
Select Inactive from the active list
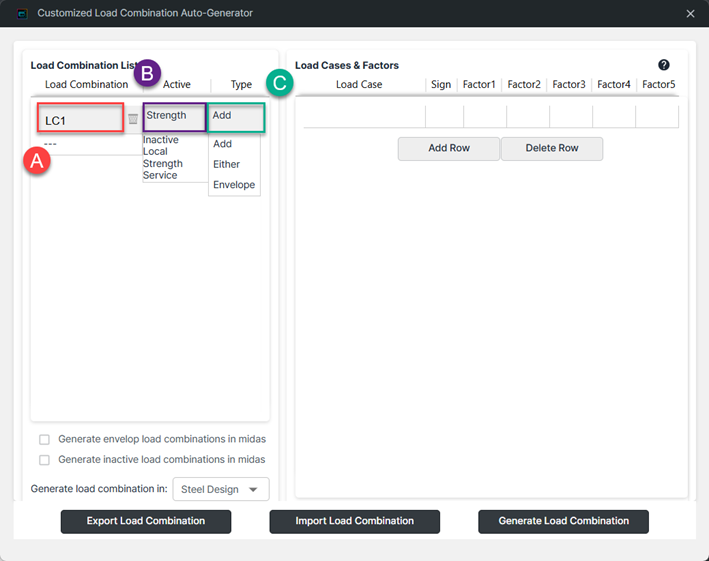(161, 140)
